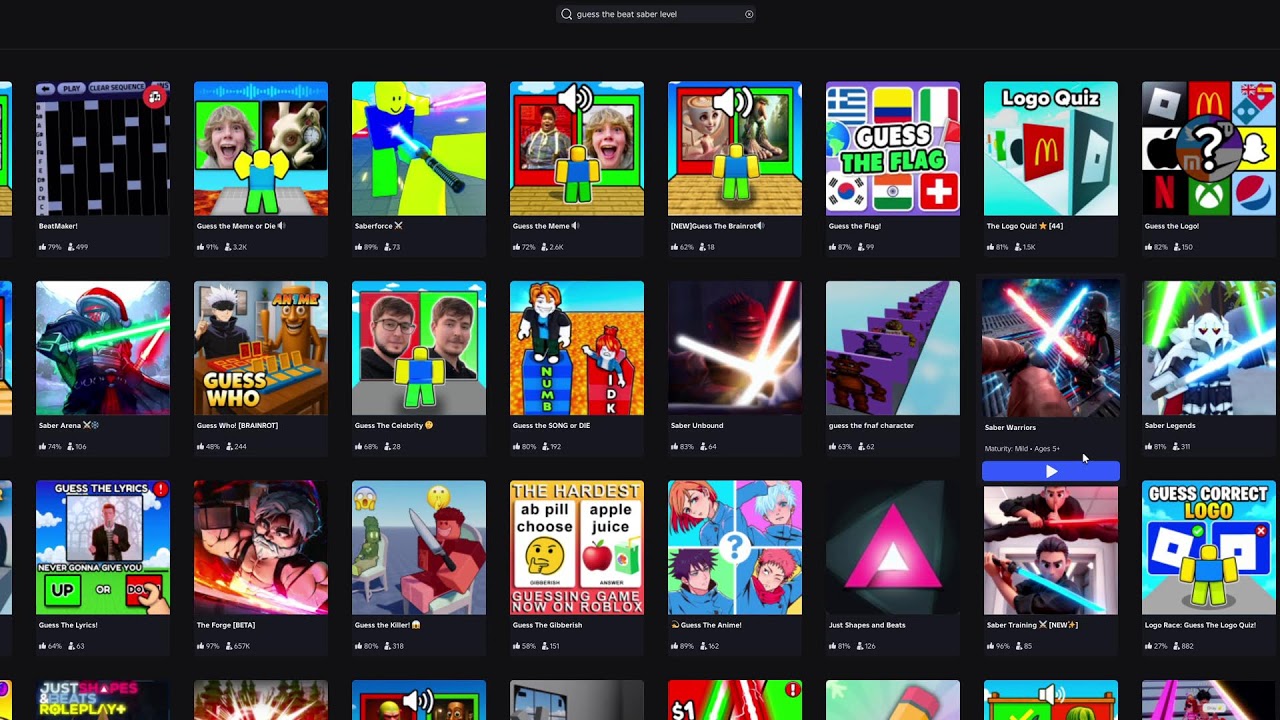Click "Maturity: Mild • Ages 5+" text
Image resolution: width=1280 pixels, height=720 pixels.
pos(1022,449)
